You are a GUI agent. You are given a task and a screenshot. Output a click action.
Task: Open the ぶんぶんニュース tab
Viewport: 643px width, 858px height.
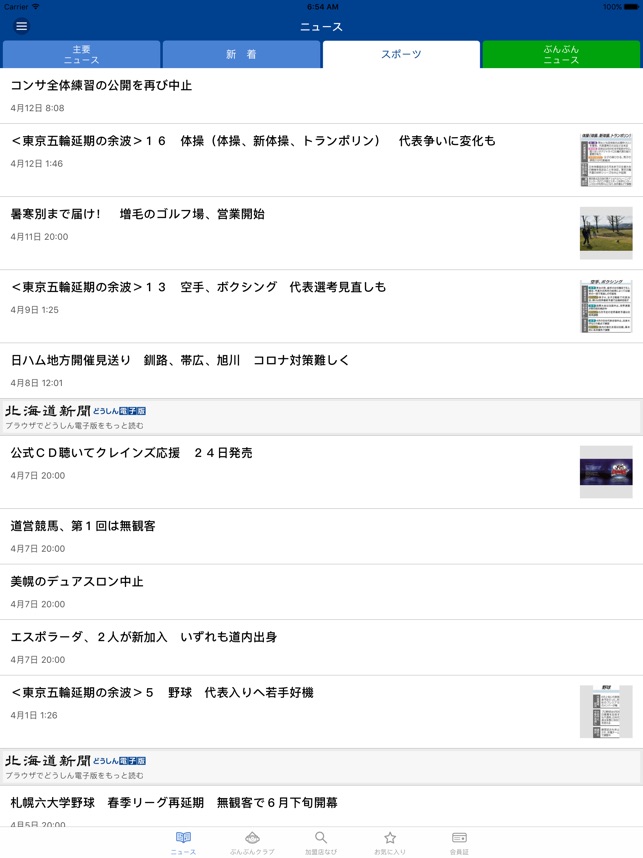coord(561,54)
